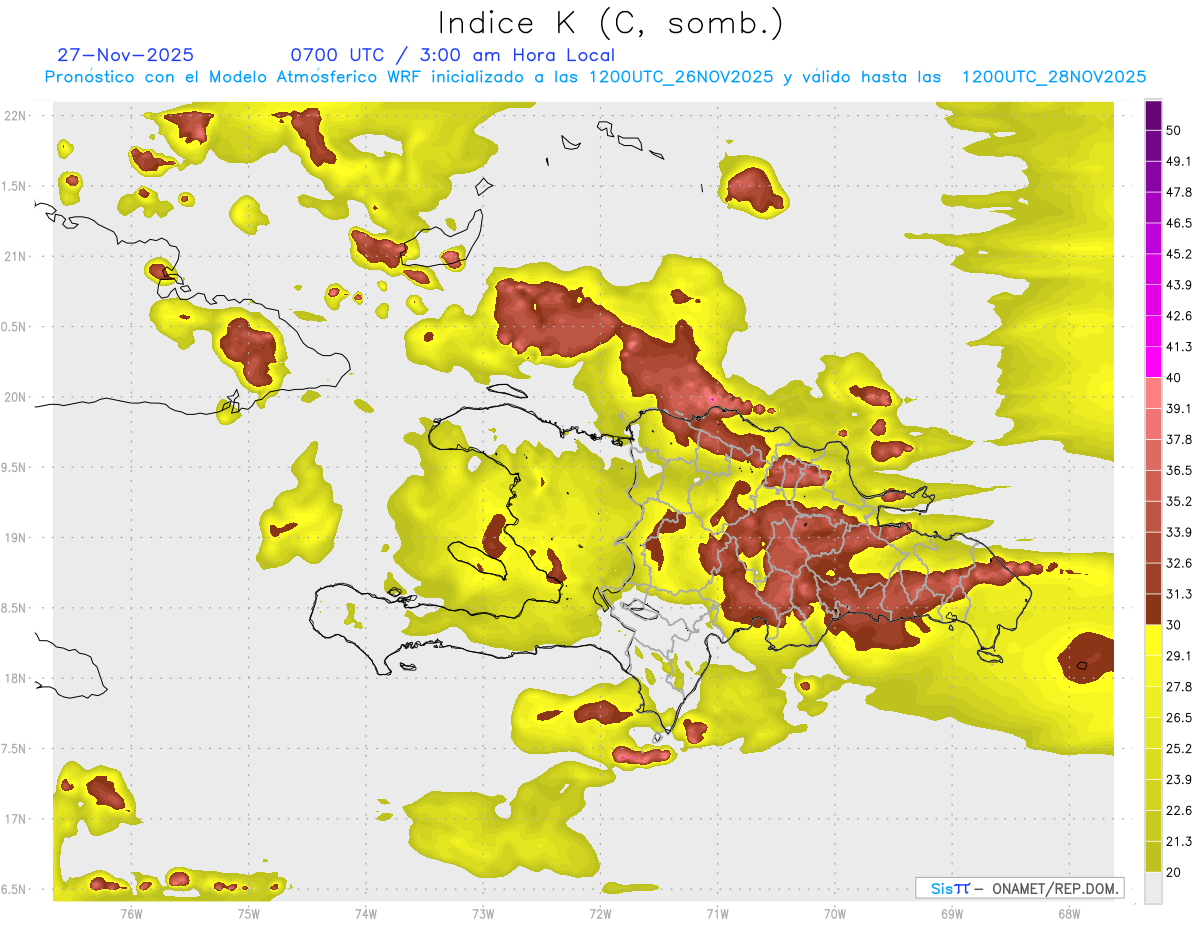The image size is (1200, 927).
Task: Click the 72W longitude axis label
Action: 600,913
